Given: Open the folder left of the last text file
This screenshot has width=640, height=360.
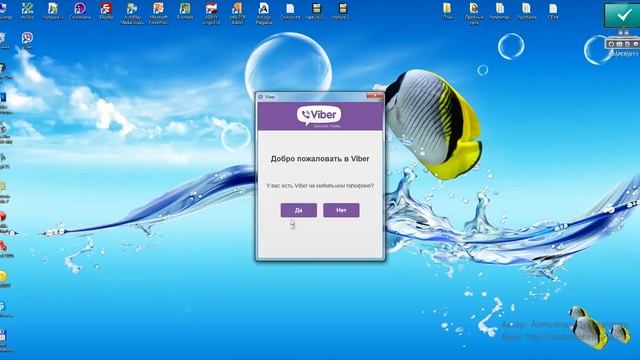Looking at the screenshot, I should [527, 11].
